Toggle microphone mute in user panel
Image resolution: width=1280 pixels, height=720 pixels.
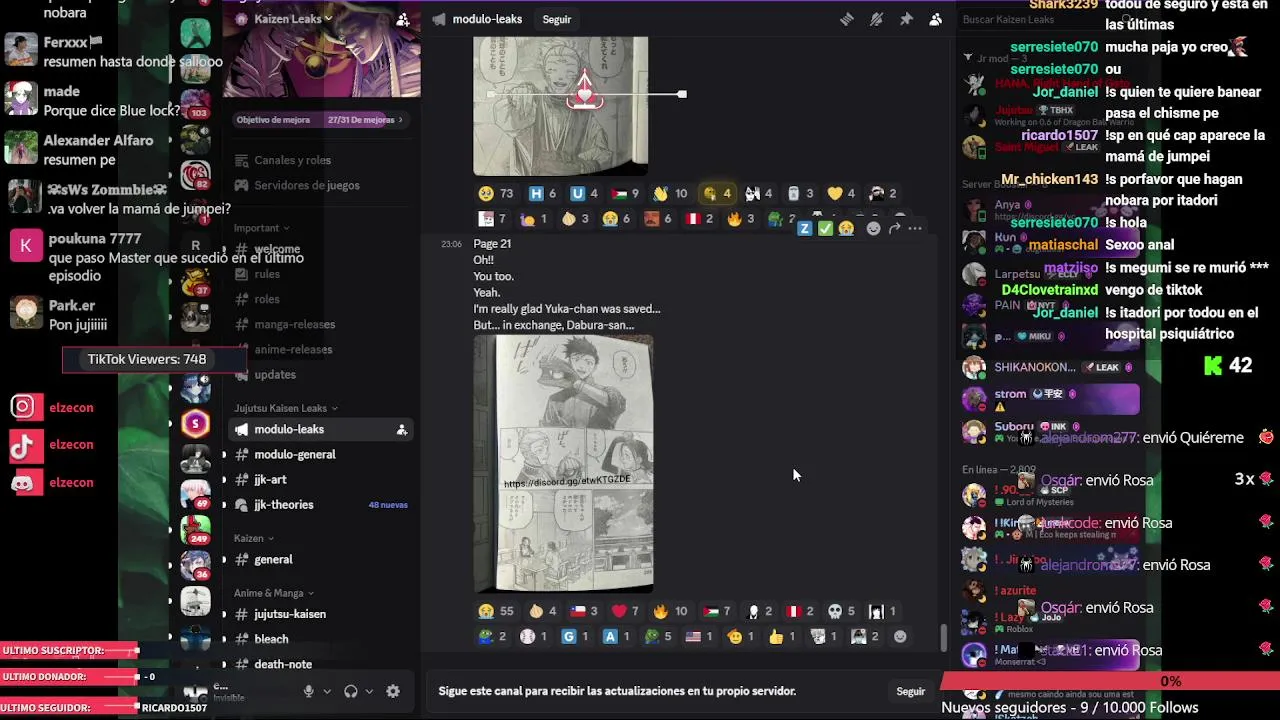point(309,691)
